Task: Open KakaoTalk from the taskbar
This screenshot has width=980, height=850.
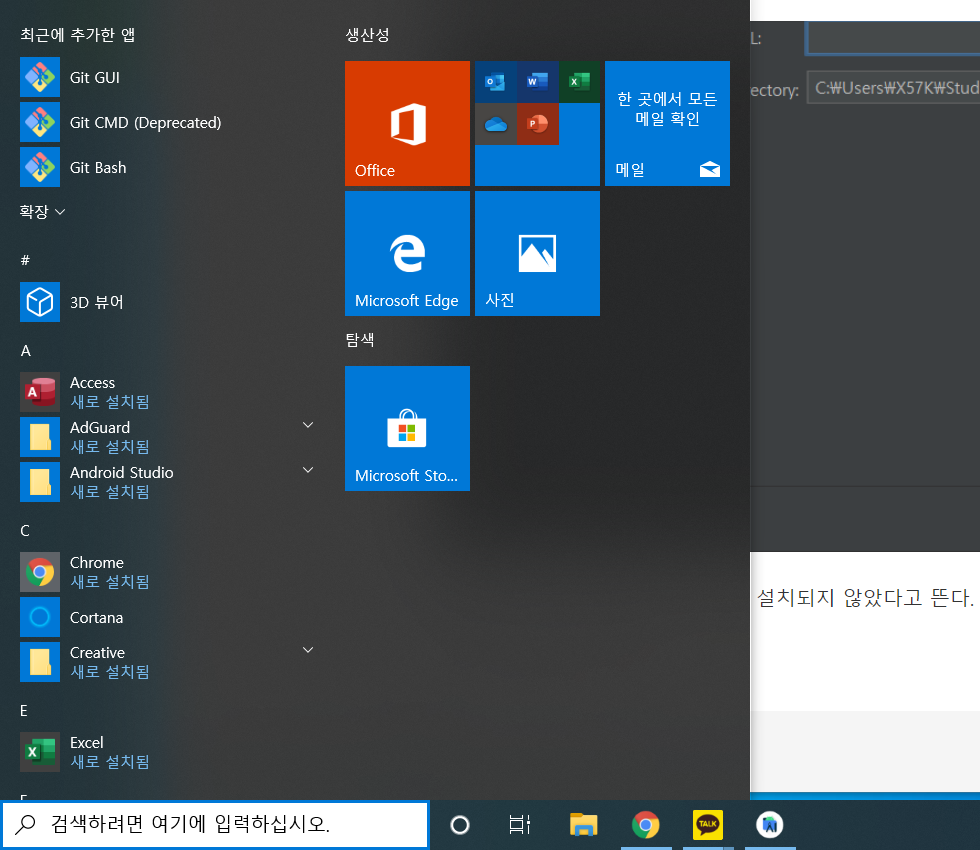Action: click(x=708, y=825)
